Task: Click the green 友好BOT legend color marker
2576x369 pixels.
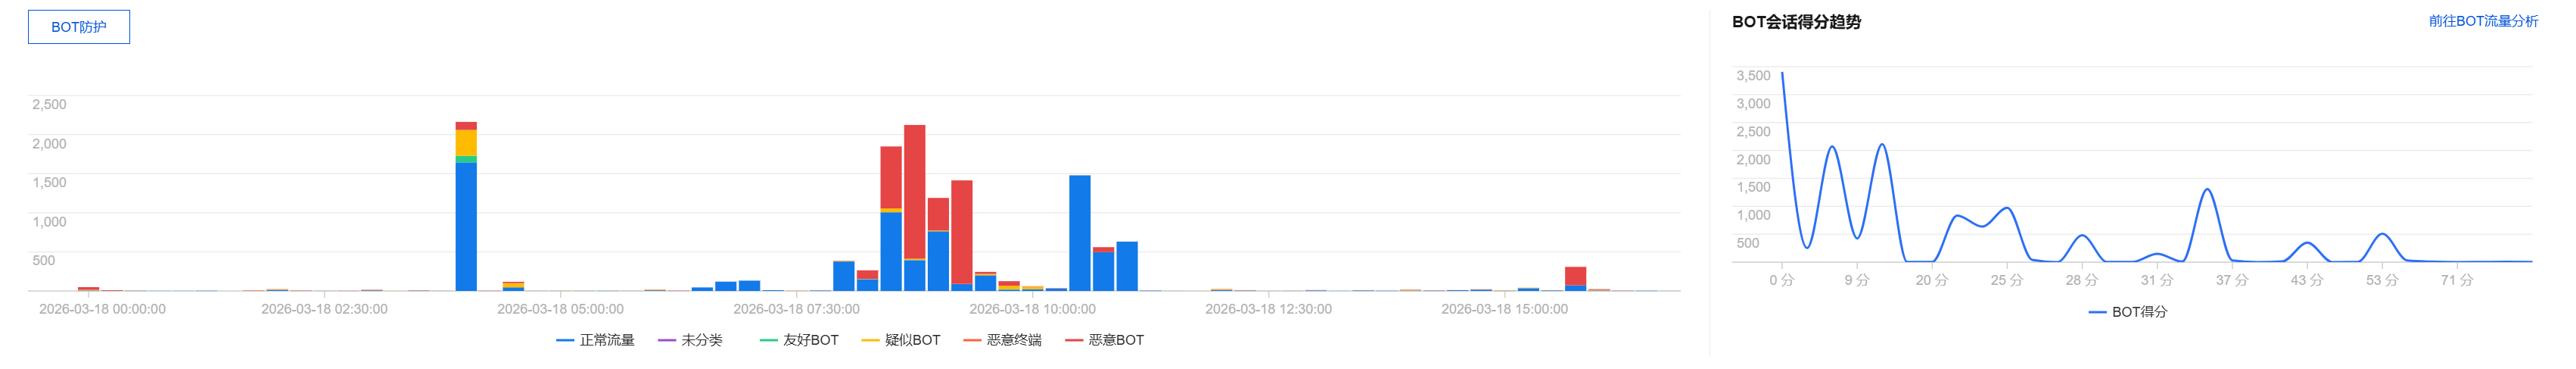Action: pos(768,341)
